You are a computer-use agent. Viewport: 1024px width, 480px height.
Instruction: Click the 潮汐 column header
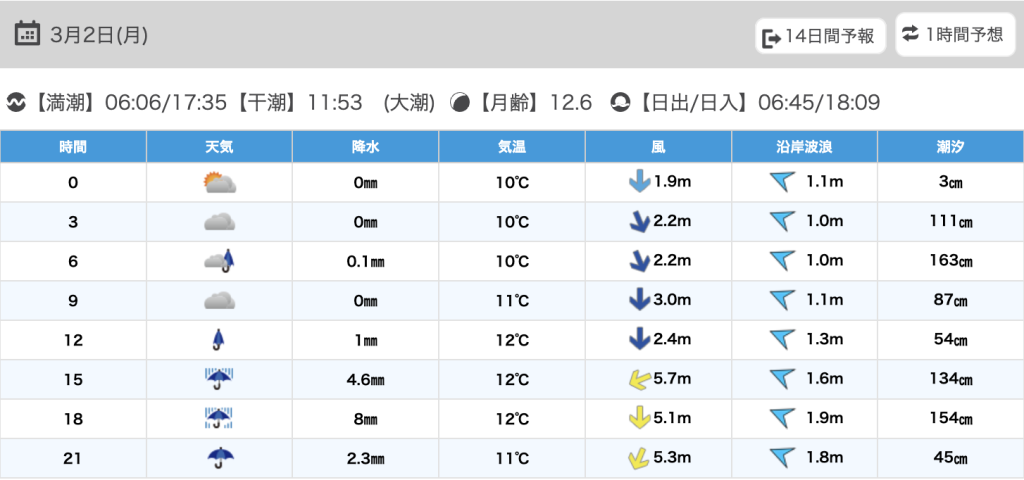point(950,147)
